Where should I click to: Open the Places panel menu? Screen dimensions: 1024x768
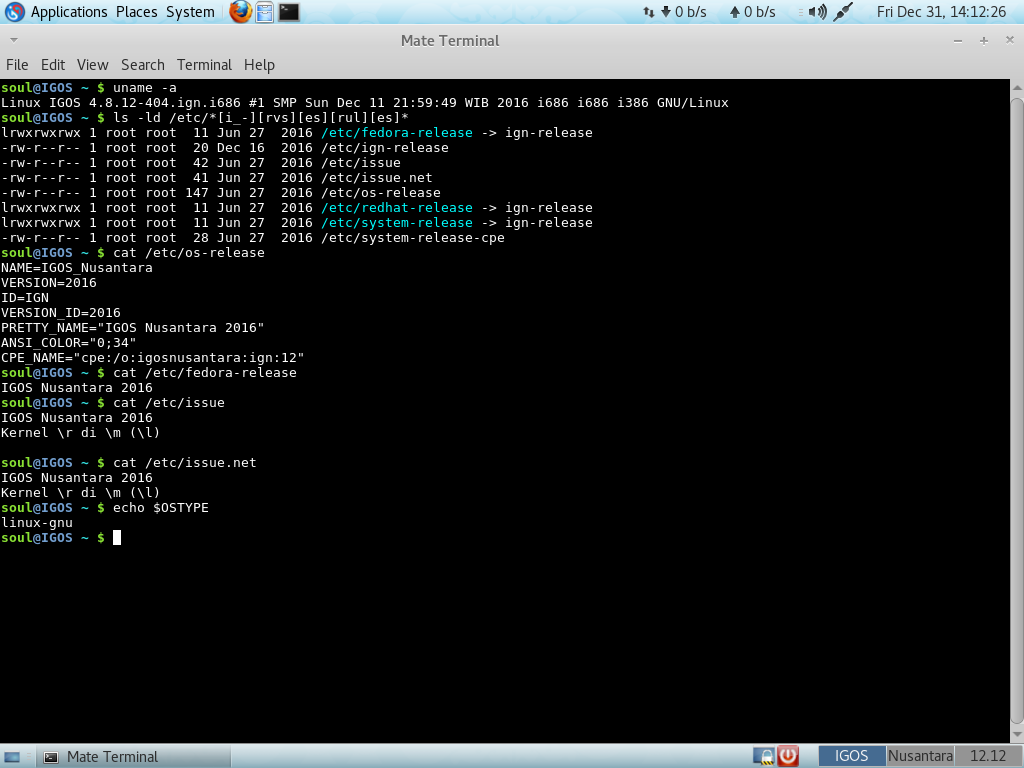point(136,12)
